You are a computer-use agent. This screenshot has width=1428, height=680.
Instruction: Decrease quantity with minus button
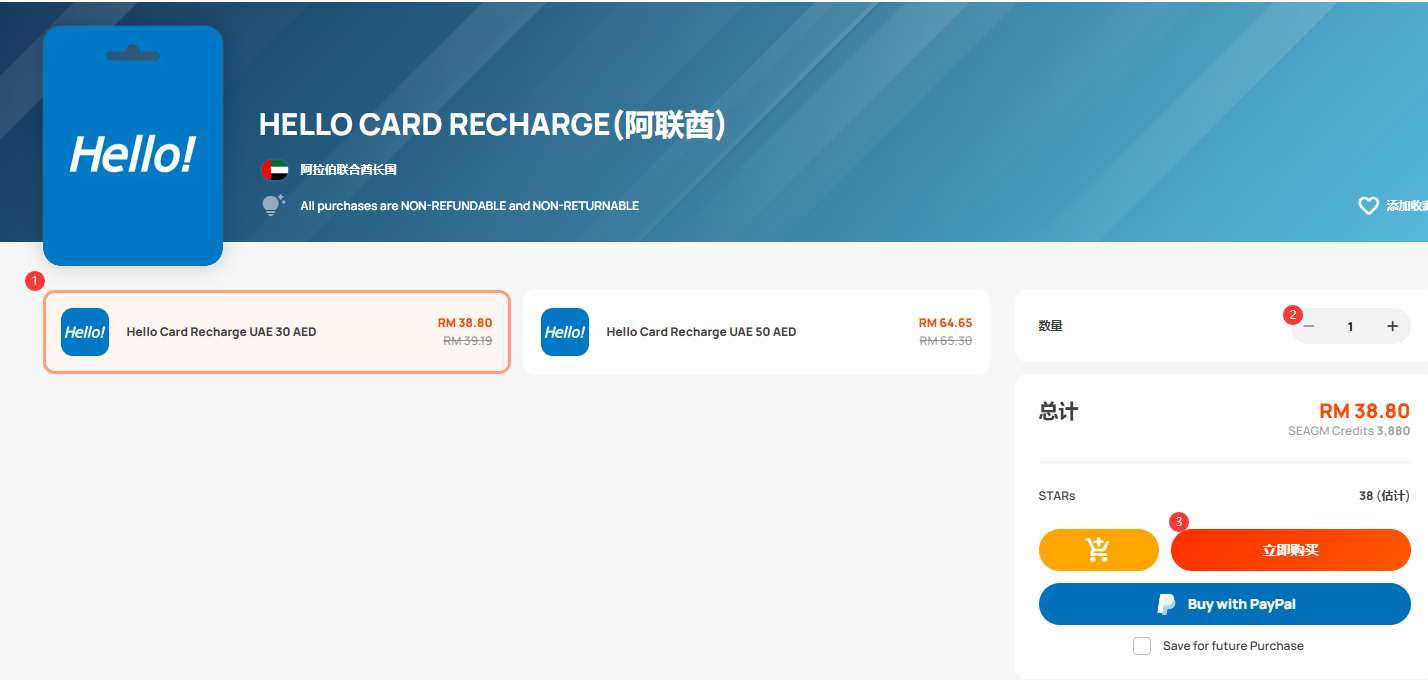click(x=1309, y=326)
